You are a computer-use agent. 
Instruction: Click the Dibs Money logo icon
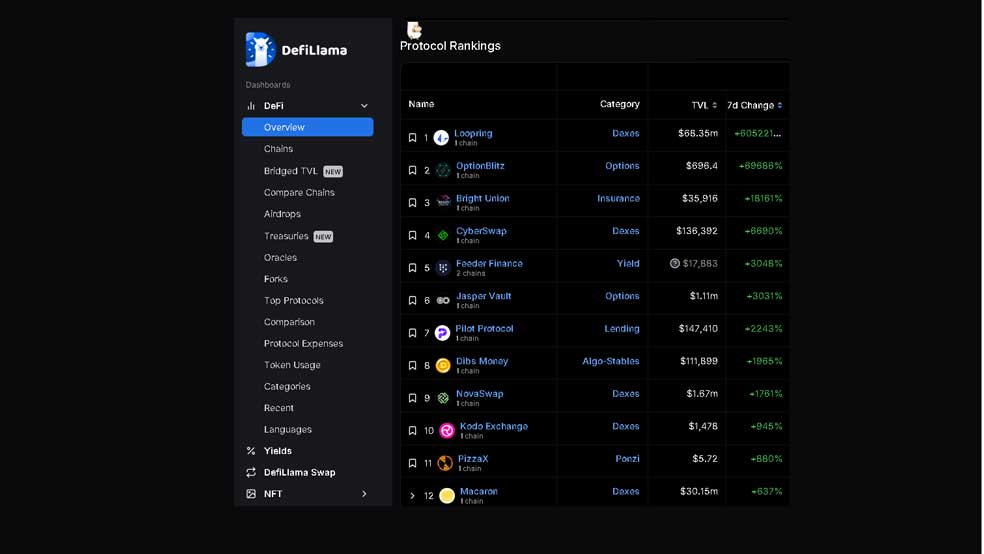(443, 365)
